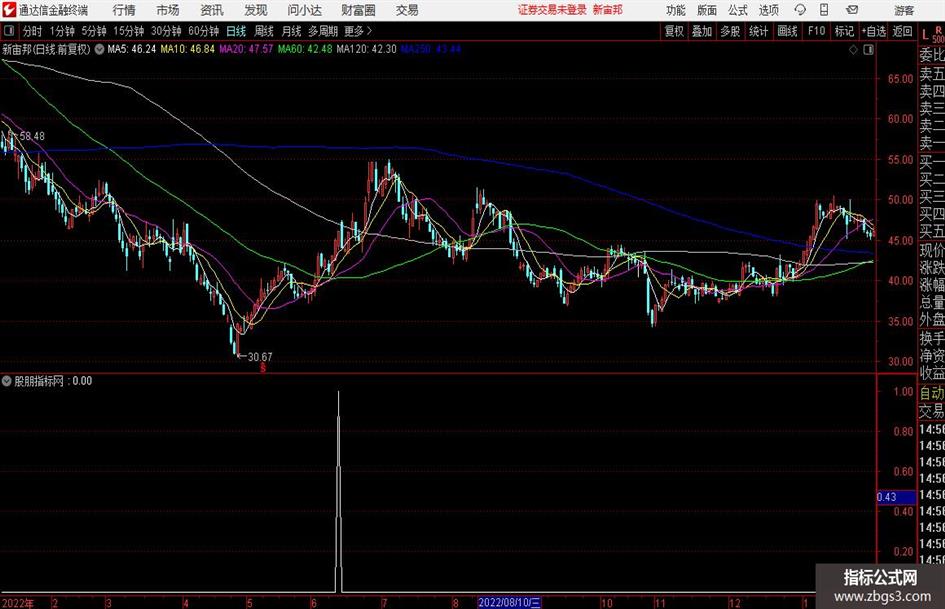Click the MA120: 42.30 indicator label

[x=366, y=49]
